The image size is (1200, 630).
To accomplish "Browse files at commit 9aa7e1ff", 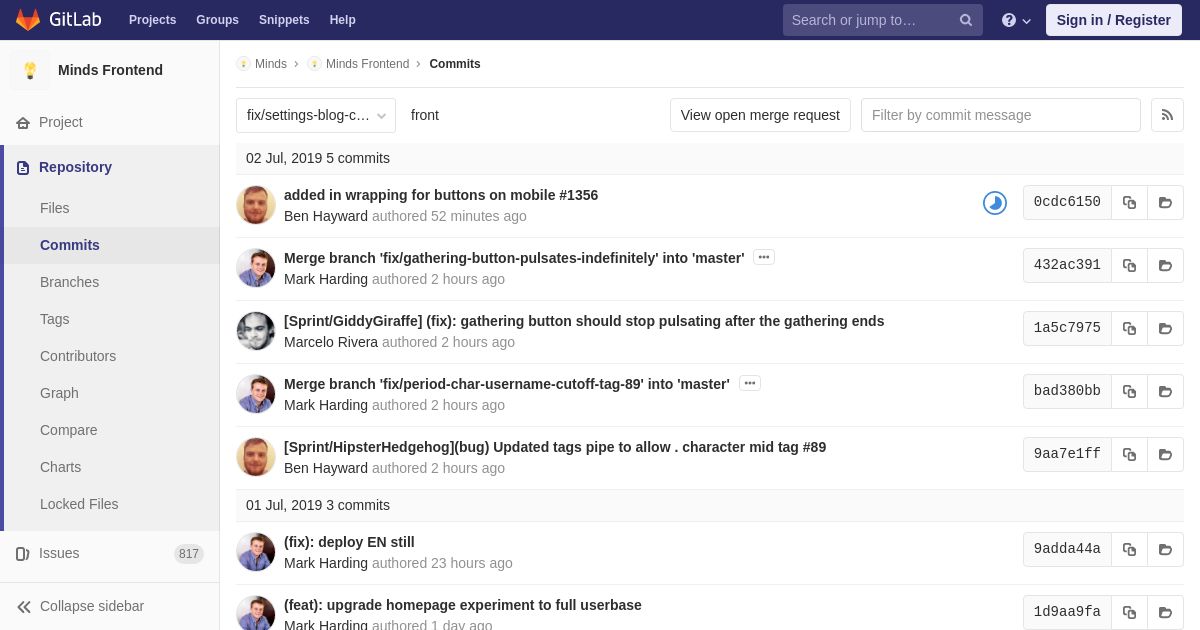I will click(x=1165, y=454).
